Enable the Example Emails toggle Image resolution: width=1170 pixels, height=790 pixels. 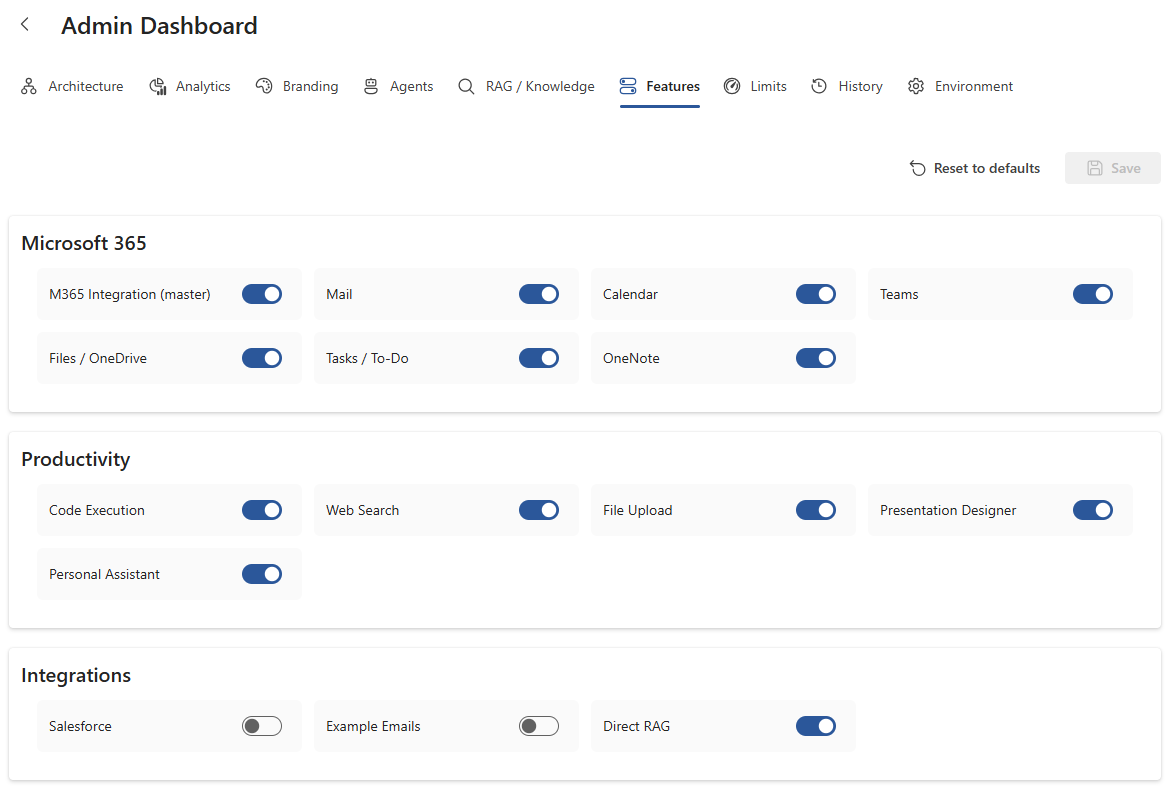539,726
